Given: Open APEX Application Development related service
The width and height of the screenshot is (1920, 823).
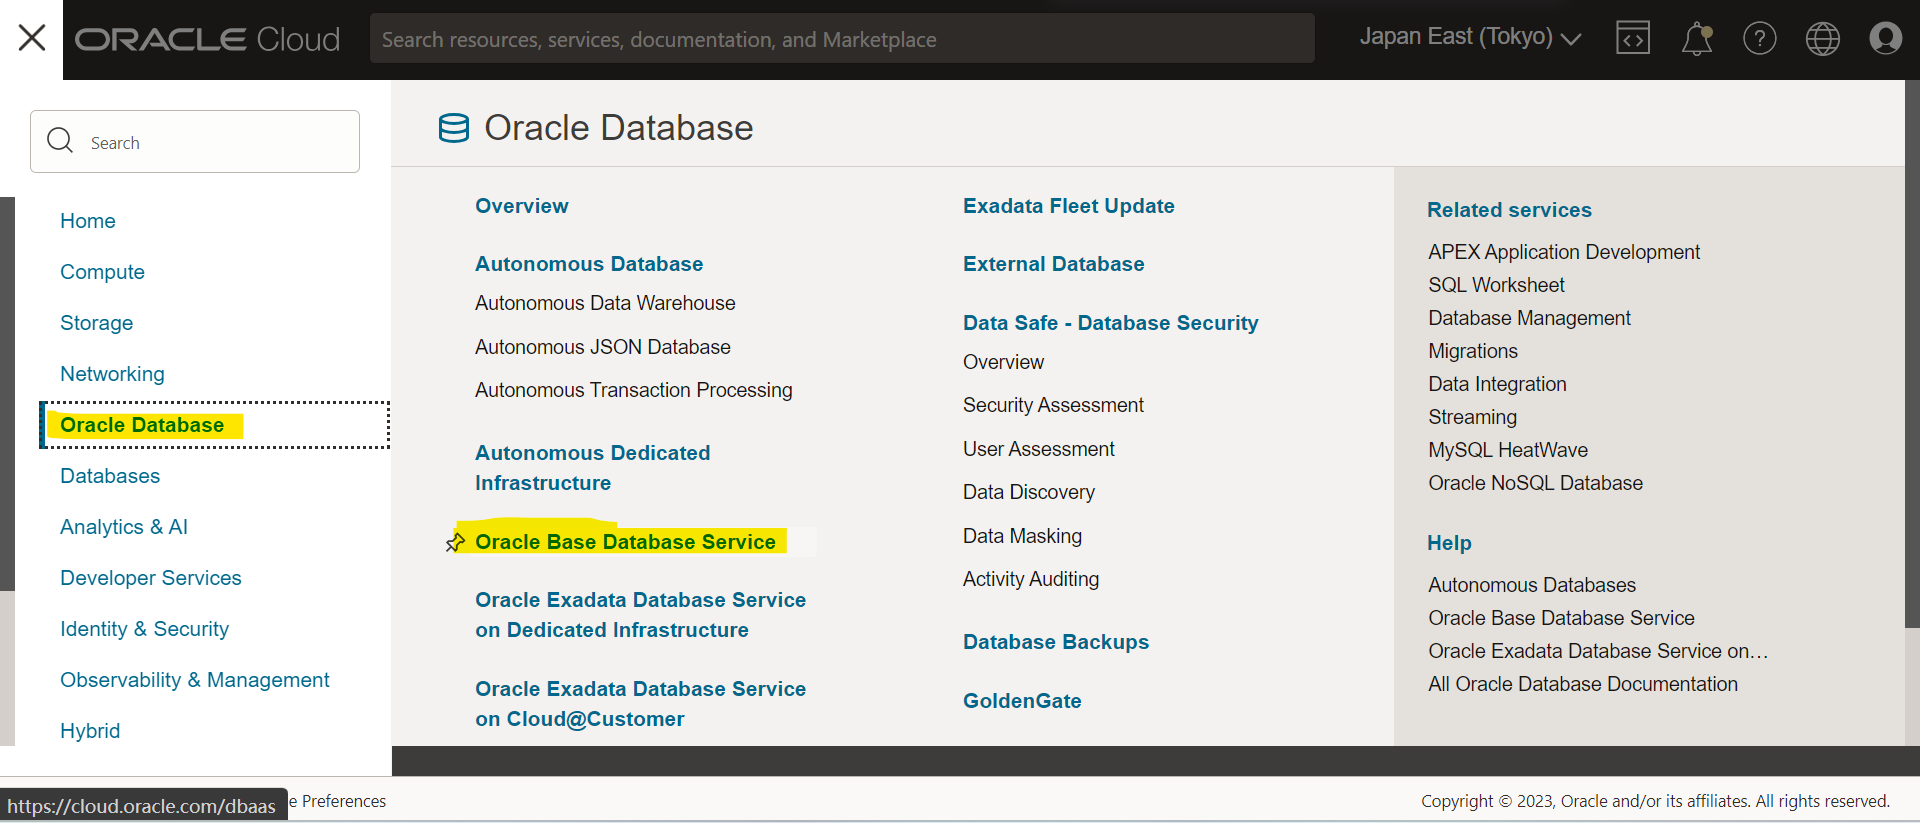Looking at the screenshot, I should tap(1564, 252).
